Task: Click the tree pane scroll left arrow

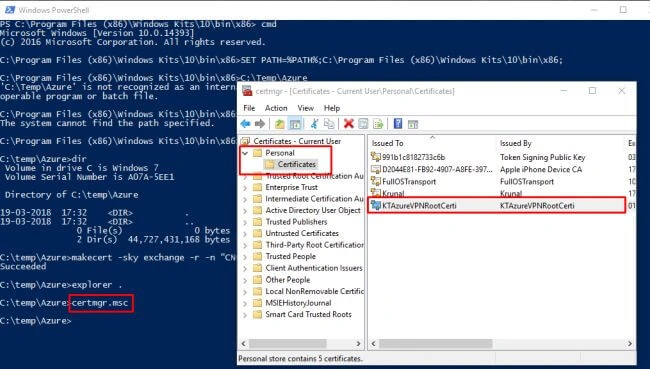Action: (244, 343)
